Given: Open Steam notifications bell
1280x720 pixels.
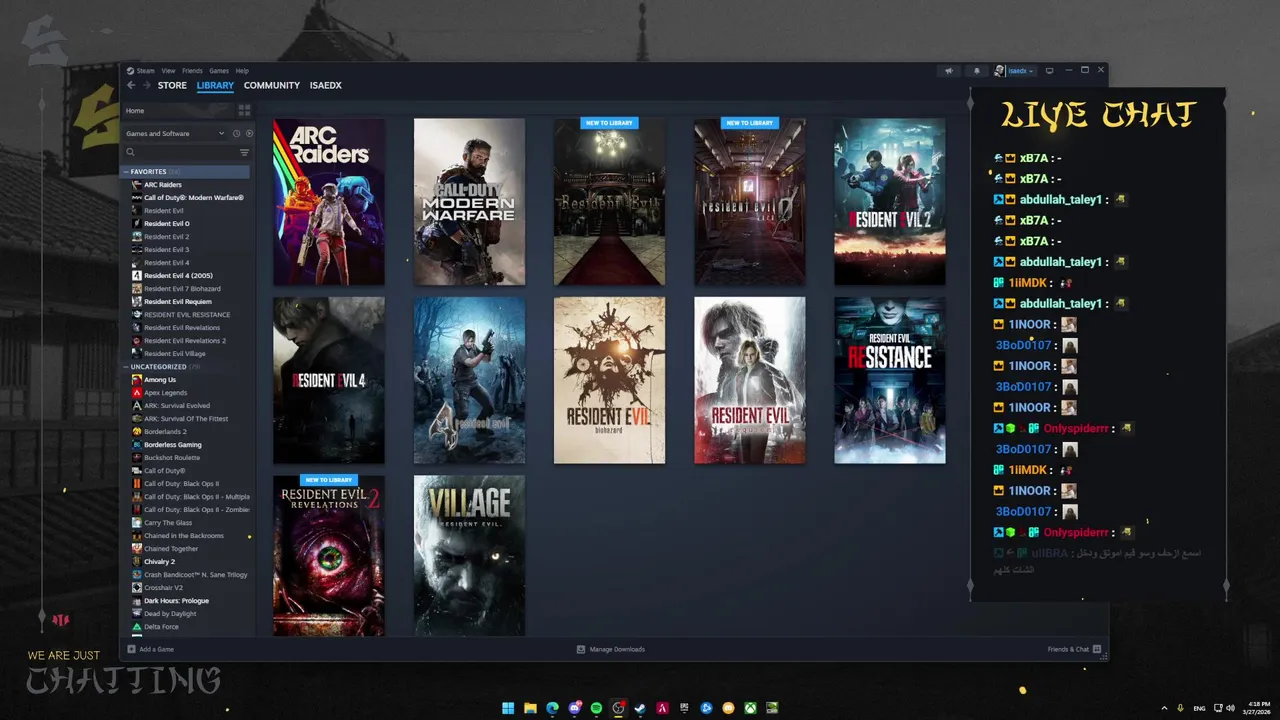Looking at the screenshot, I should (977, 71).
